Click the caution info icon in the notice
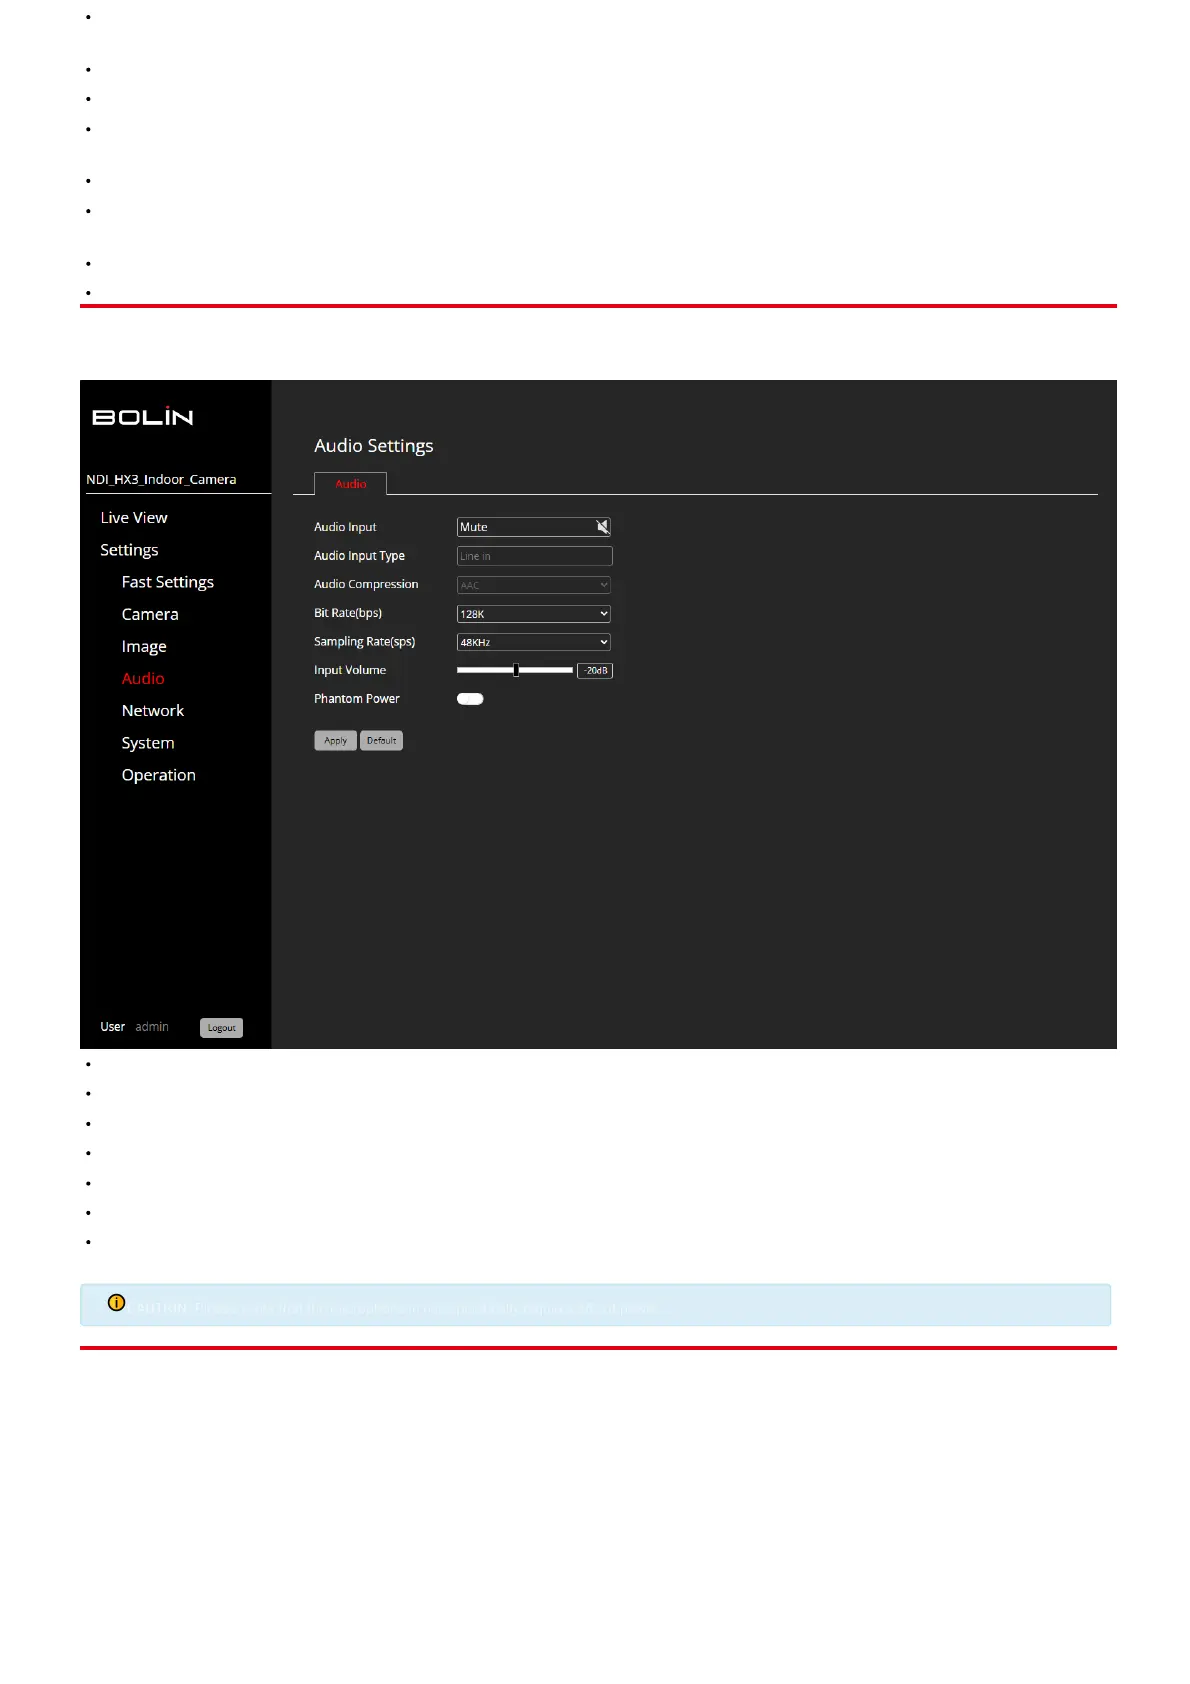Viewport: 1190px width, 1684px height. (117, 1303)
